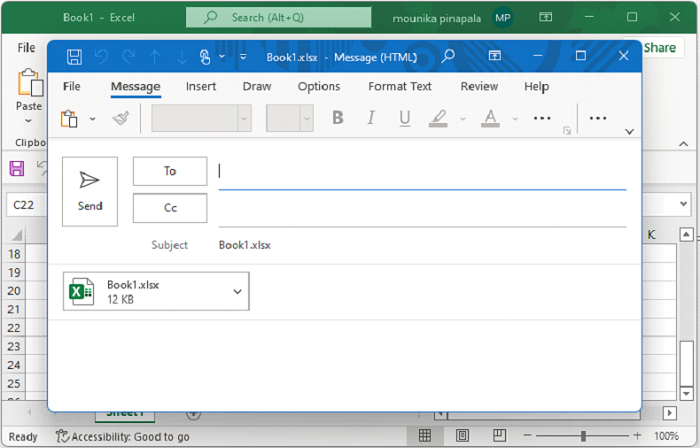This screenshot has width=700, height=448.
Task: Switch to the Format Text tab
Action: point(400,86)
